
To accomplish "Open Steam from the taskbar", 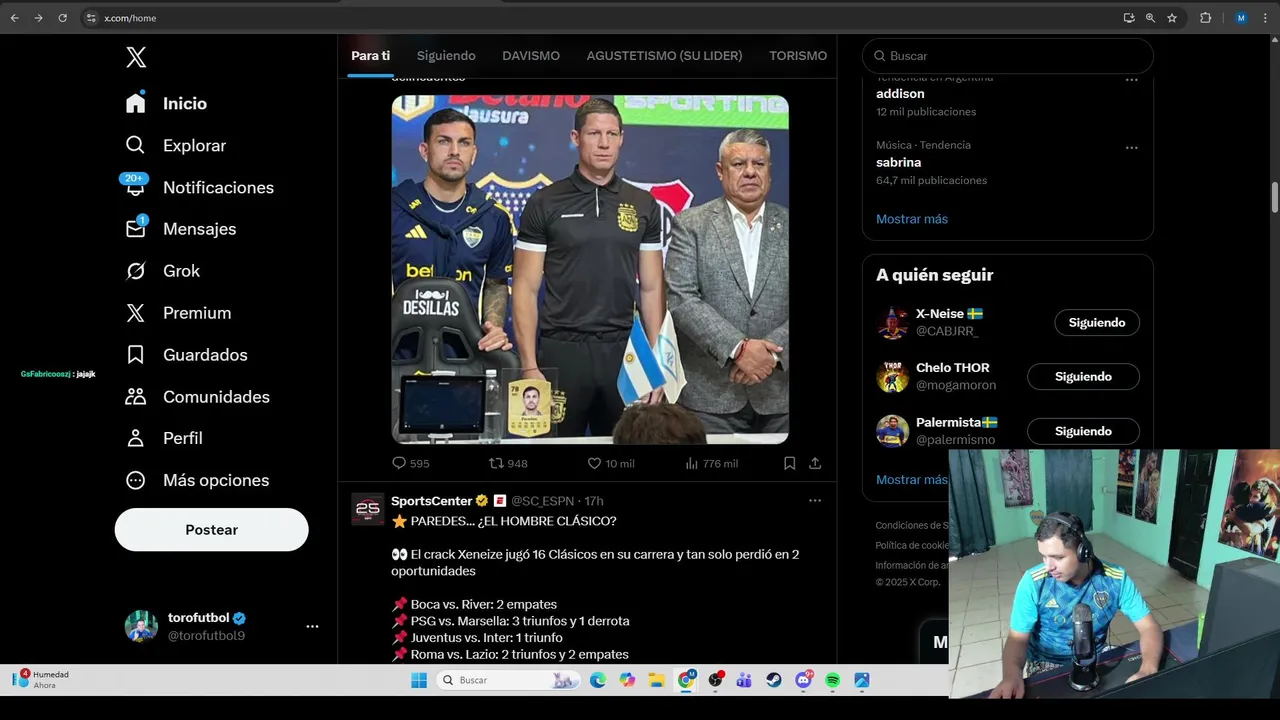I will pyautogui.click(x=773, y=680).
